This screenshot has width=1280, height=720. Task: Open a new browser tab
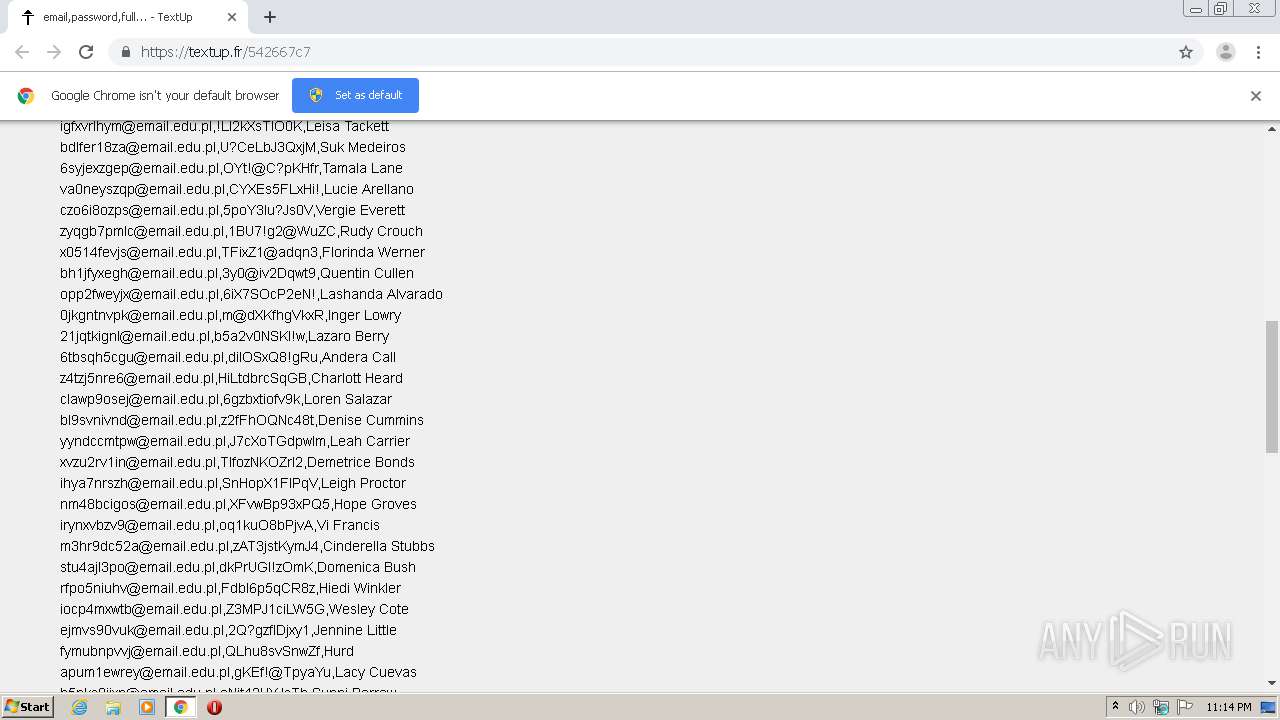point(270,17)
